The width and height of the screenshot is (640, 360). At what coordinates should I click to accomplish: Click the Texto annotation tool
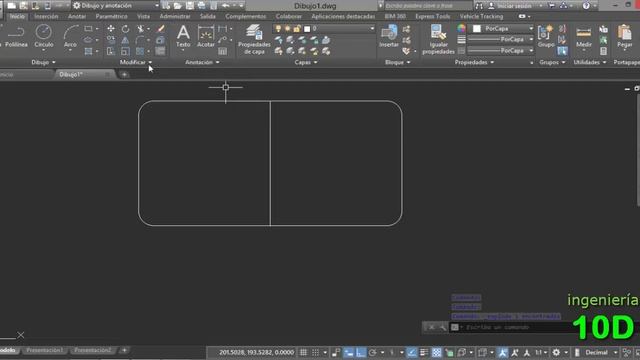[183, 36]
